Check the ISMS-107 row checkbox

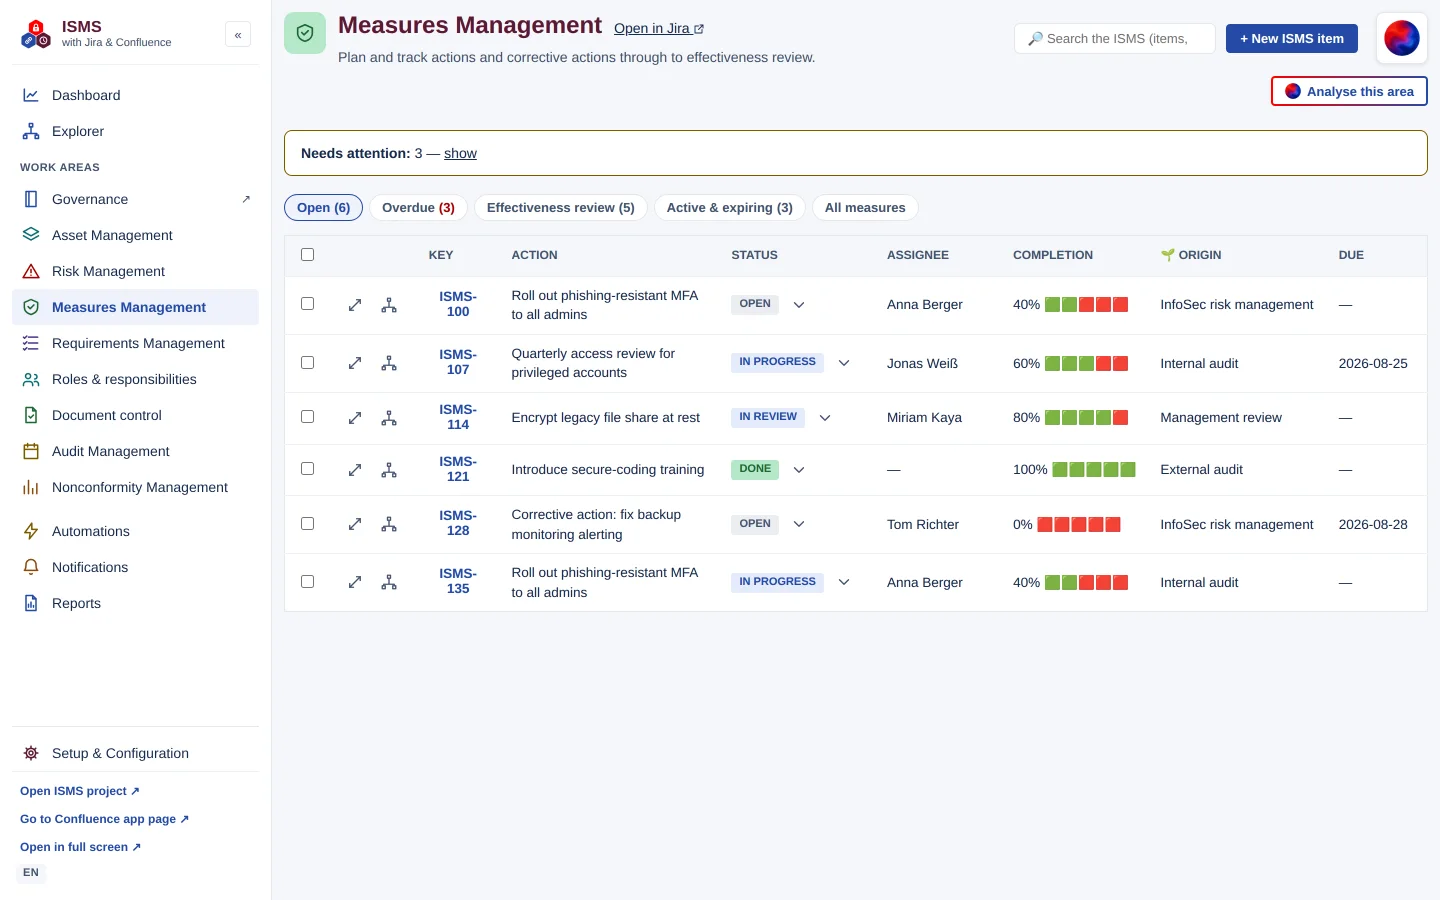click(x=308, y=362)
